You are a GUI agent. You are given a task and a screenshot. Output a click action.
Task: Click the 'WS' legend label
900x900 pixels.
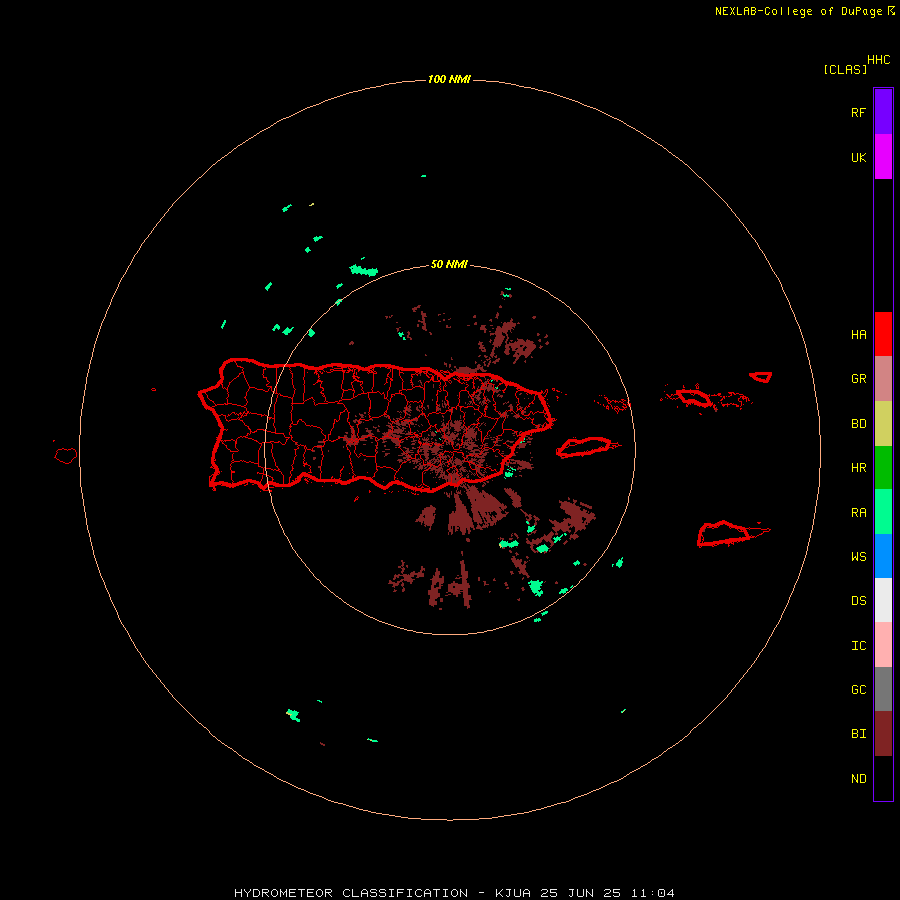point(858,556)
